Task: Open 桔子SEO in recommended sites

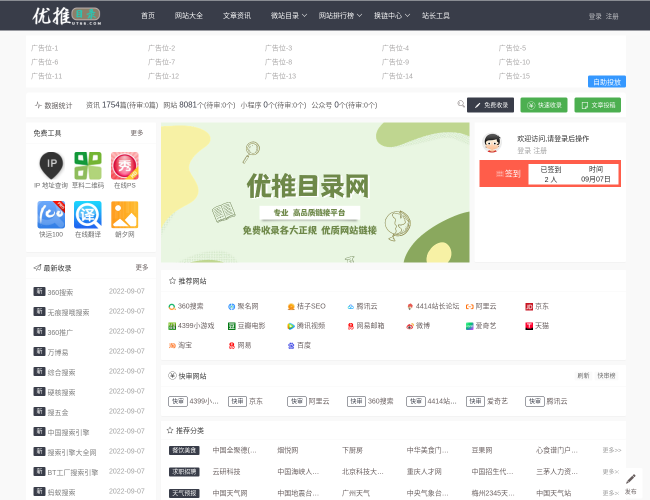Action: 307,306
